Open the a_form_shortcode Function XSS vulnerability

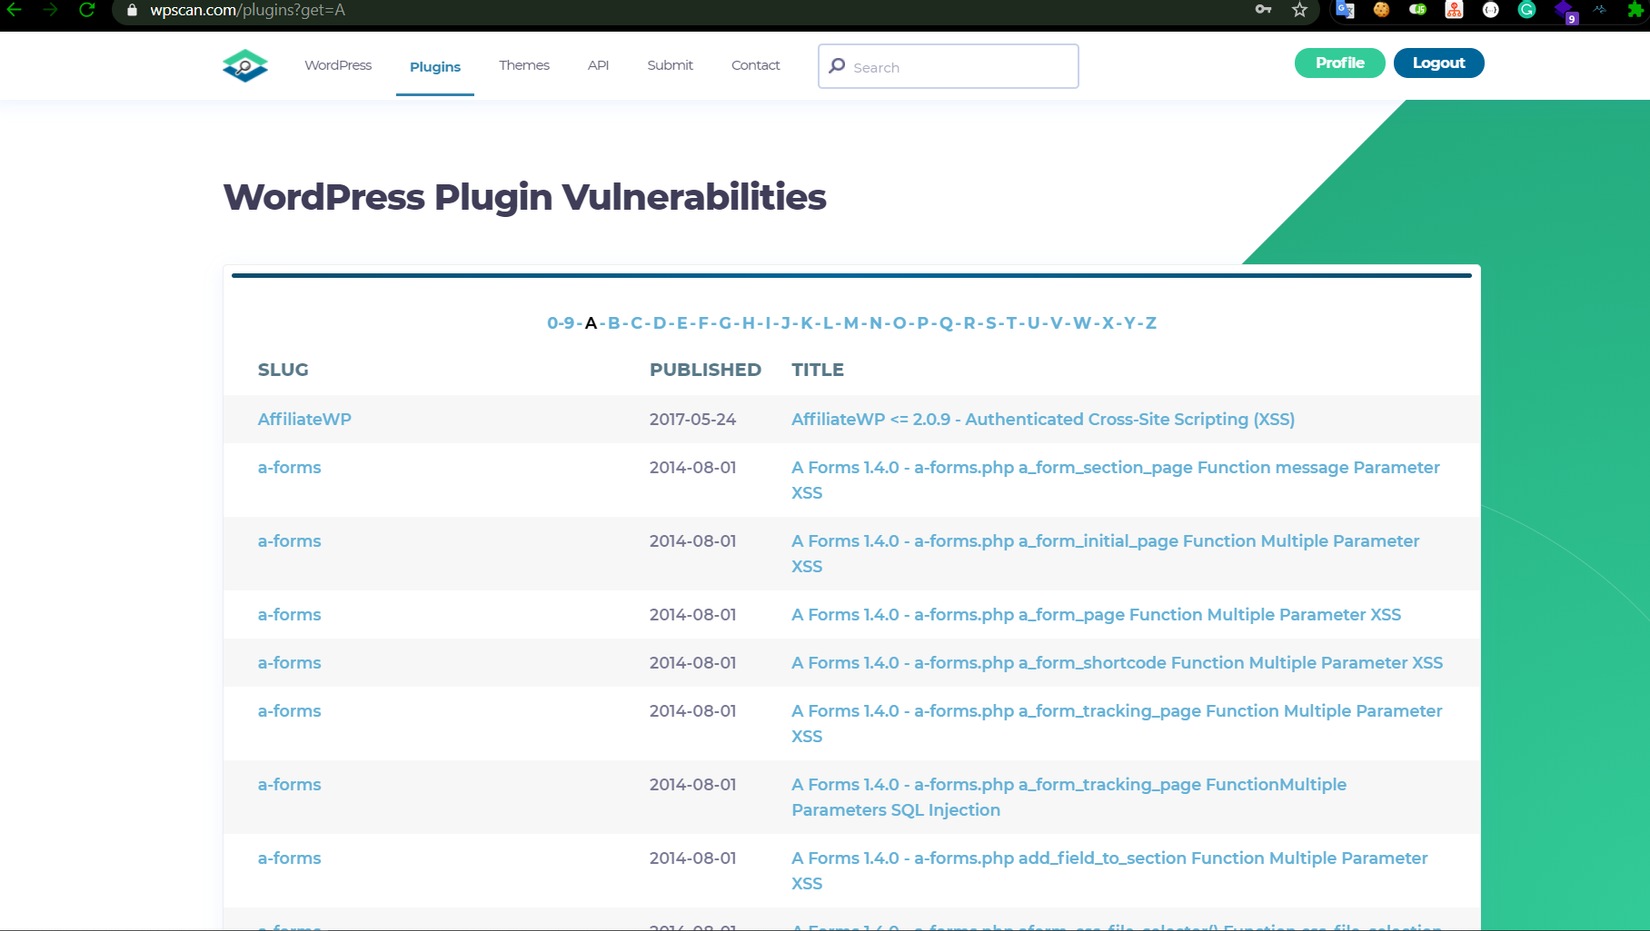coord(1116,663)
